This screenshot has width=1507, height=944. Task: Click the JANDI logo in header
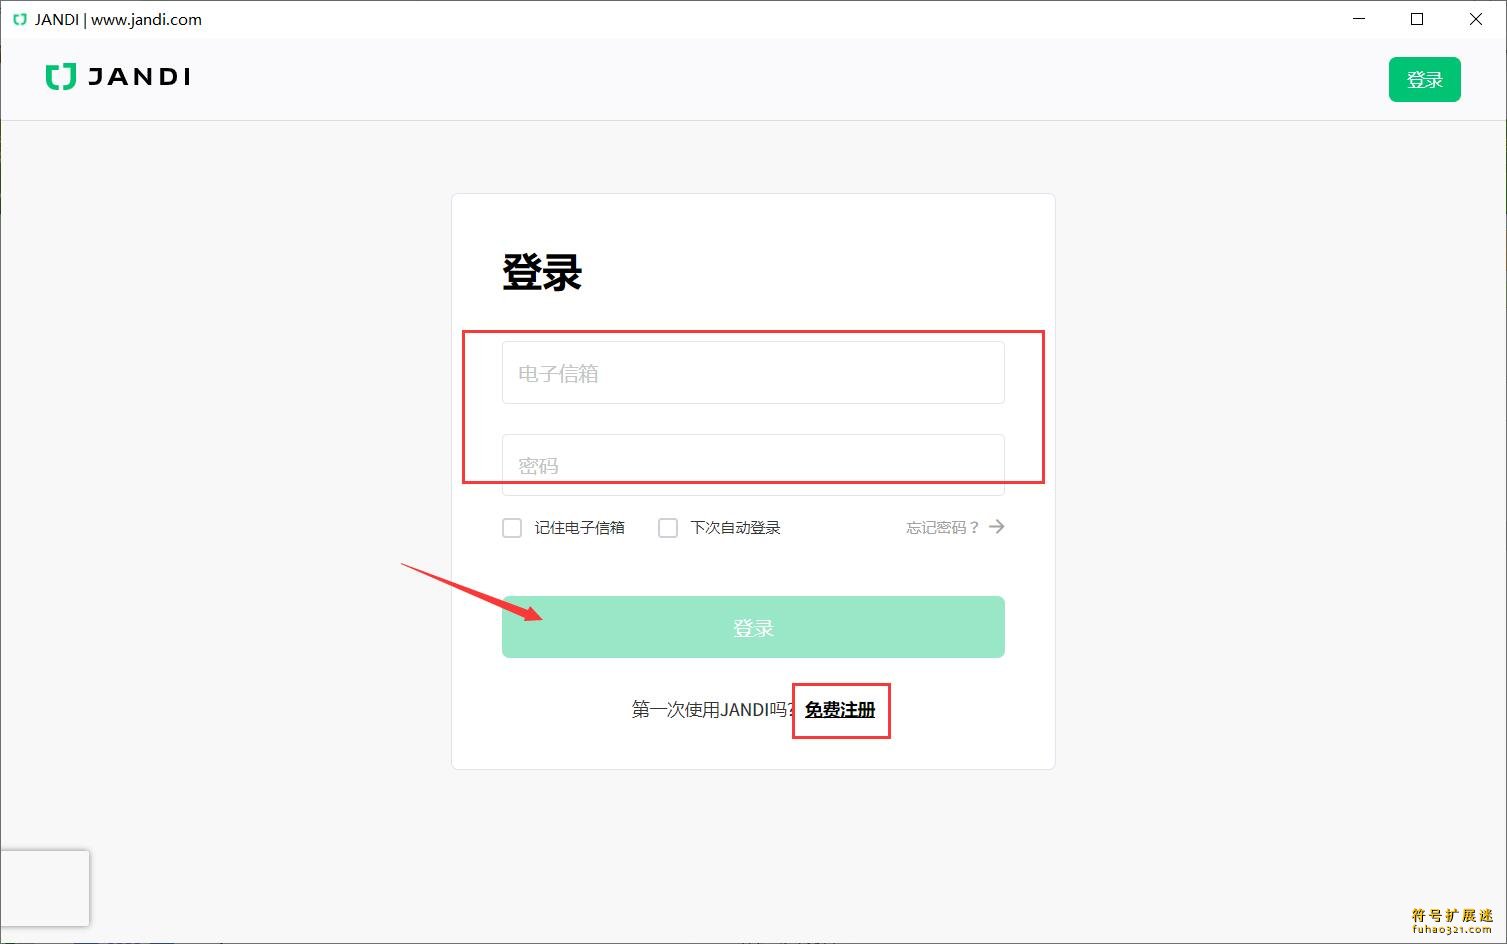click(118, 77)
